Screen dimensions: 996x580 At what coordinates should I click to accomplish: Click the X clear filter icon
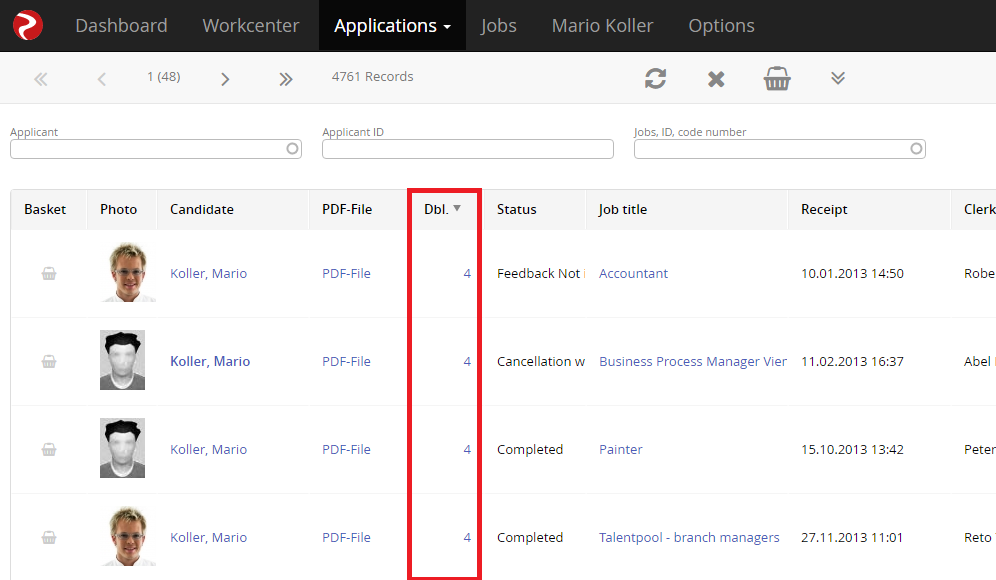click(716, 79)
